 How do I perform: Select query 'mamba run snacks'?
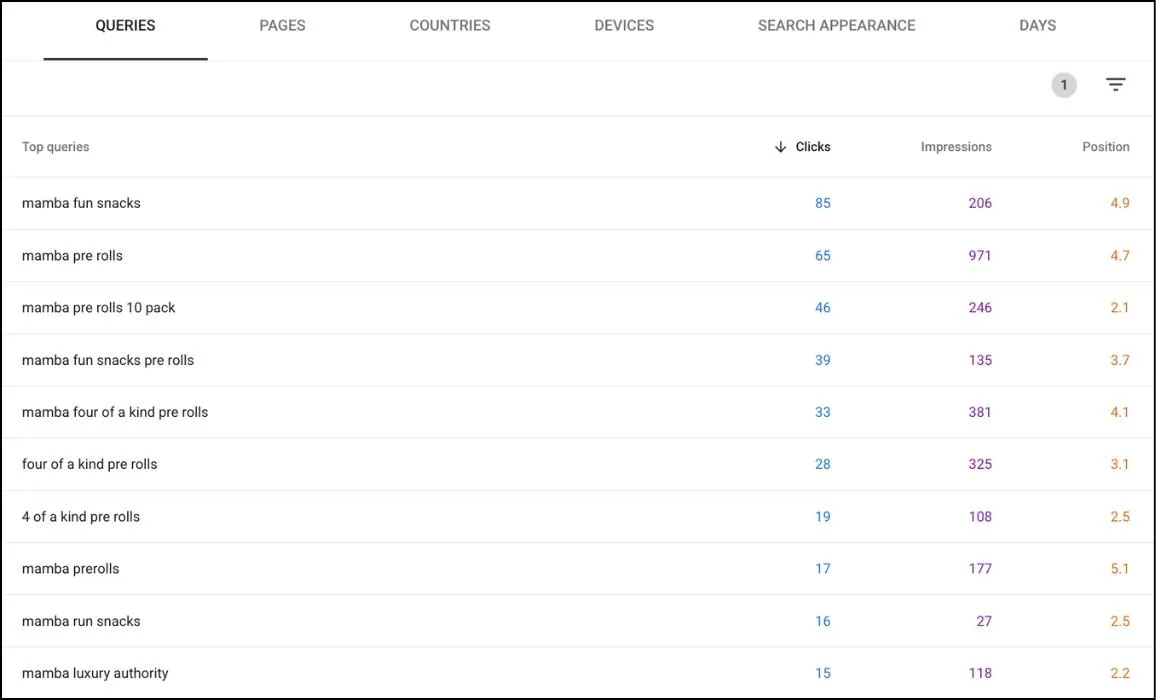click(x=81, y=621)
